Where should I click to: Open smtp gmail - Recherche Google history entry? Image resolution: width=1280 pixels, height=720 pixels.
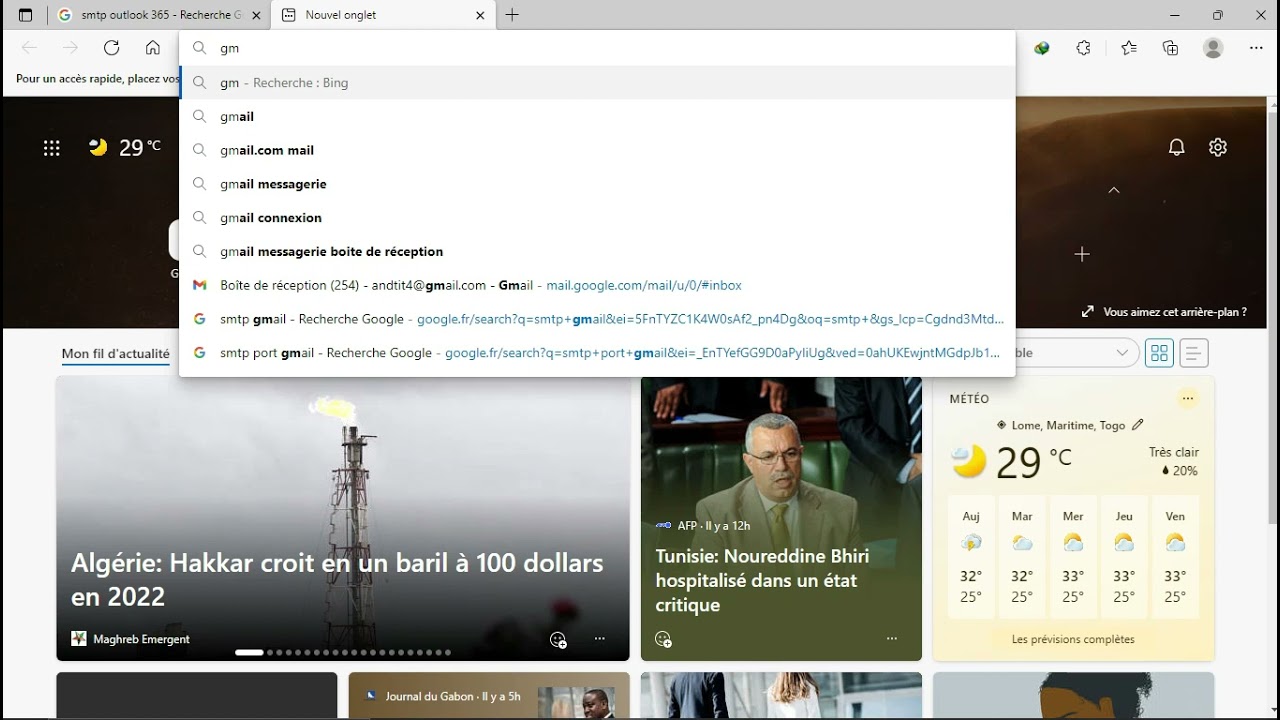click(597, 319)
